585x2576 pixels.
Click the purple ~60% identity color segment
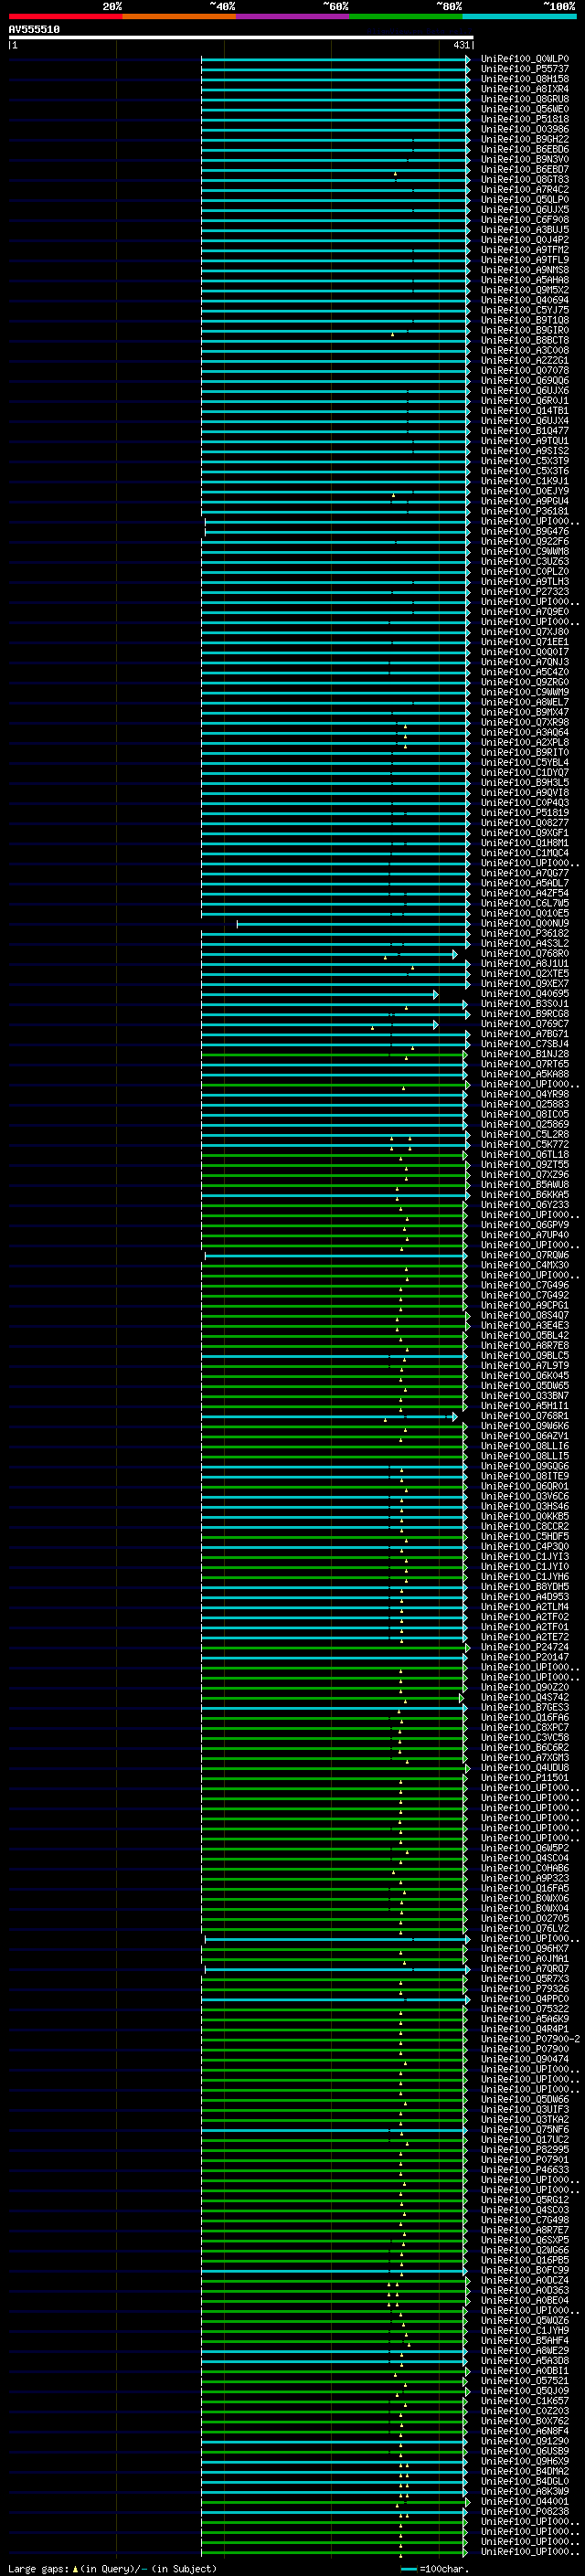pos(293,16)
